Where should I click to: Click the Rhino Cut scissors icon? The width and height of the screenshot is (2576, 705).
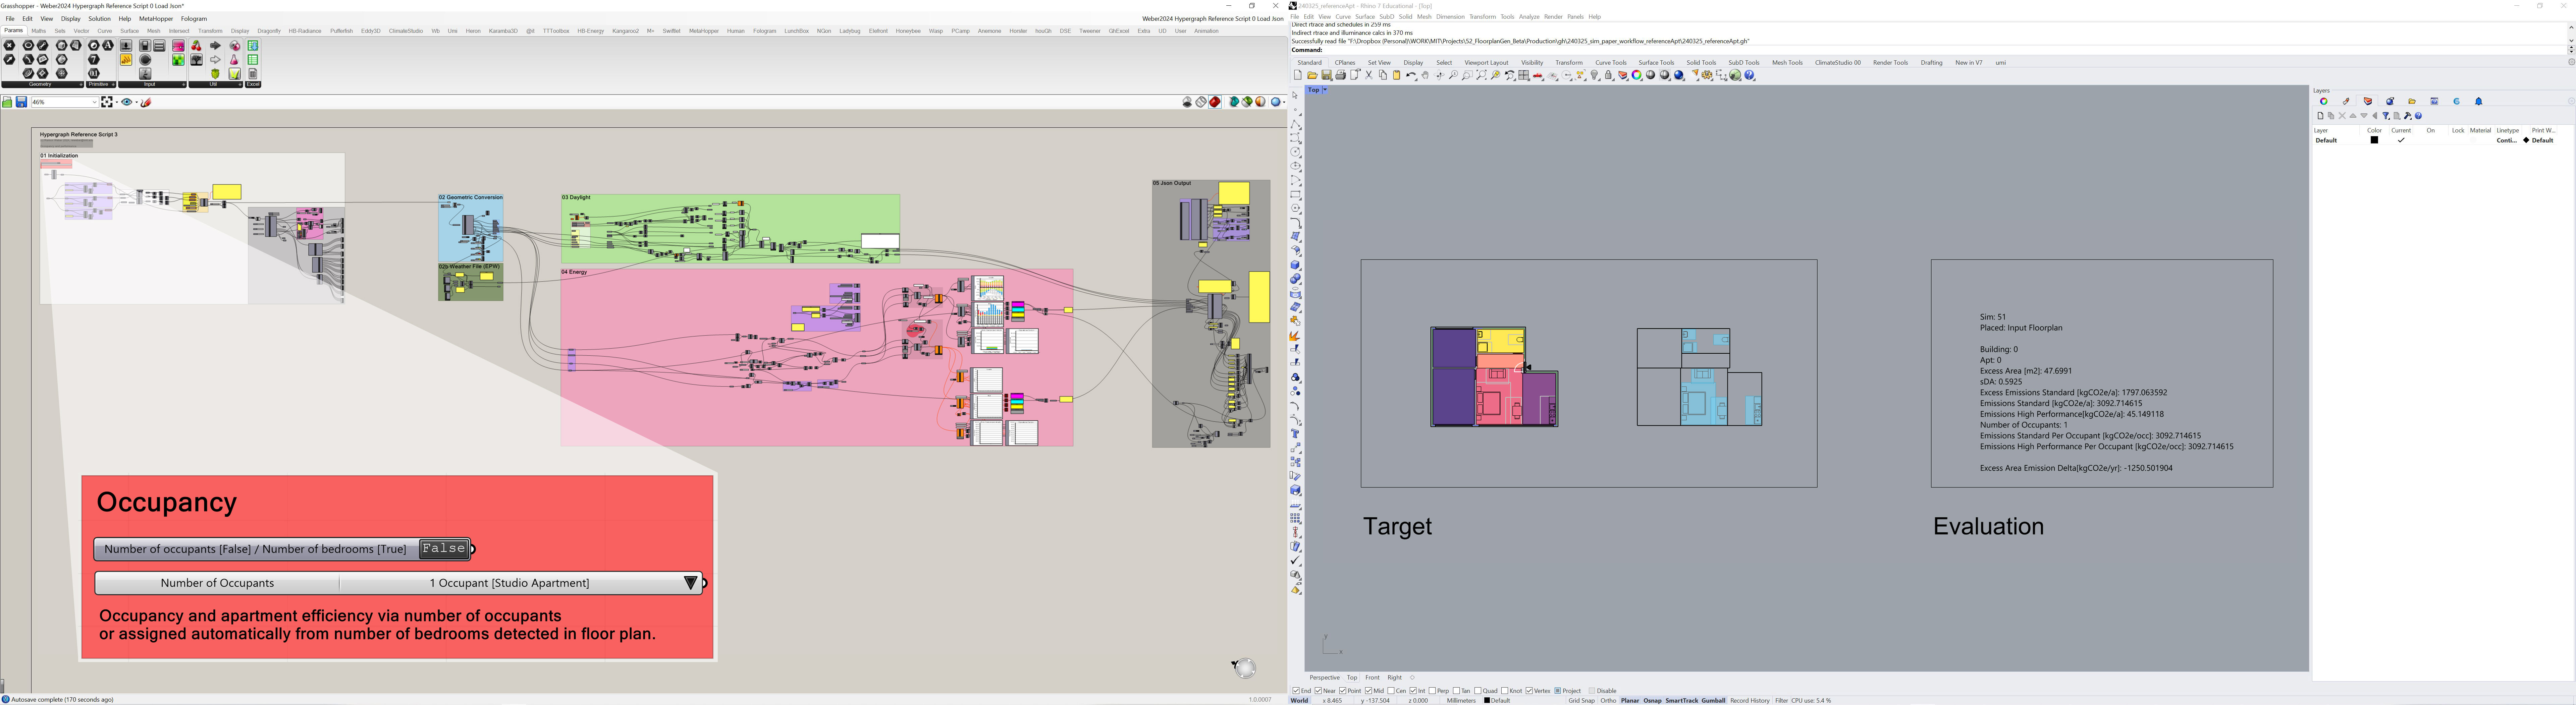1369,75
